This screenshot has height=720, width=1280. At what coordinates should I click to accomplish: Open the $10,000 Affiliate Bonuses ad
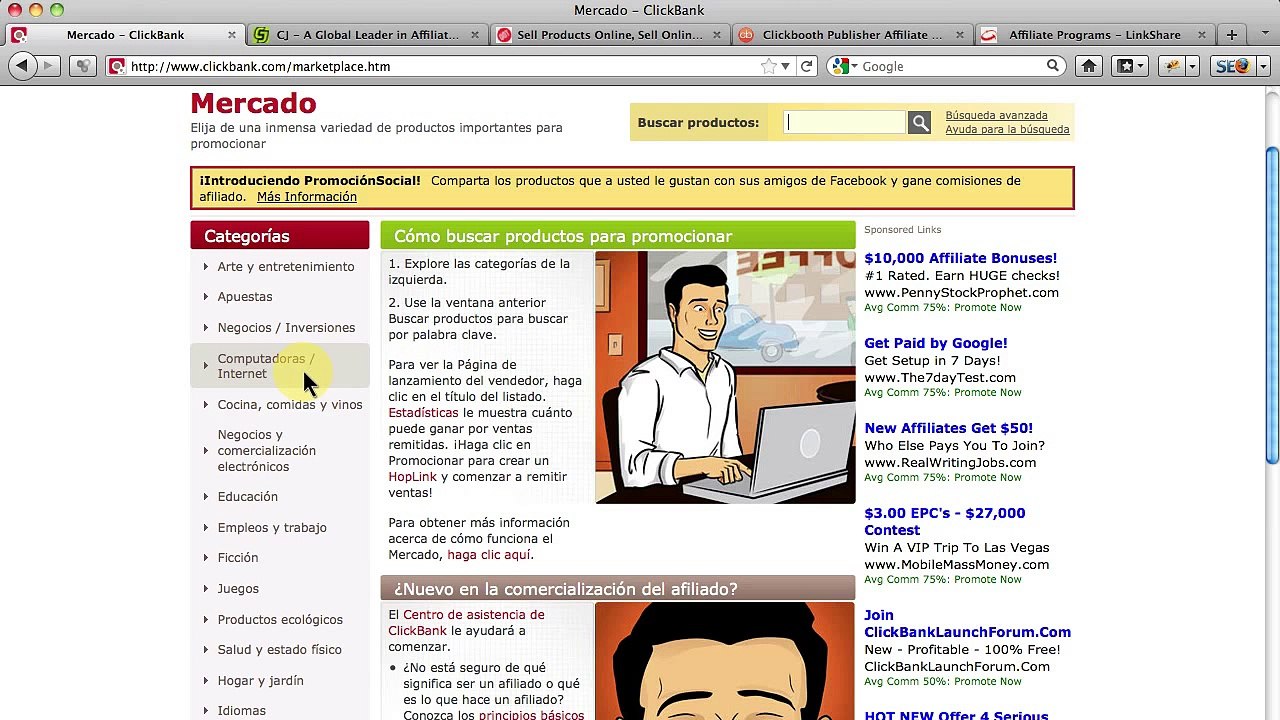[960, 258]
